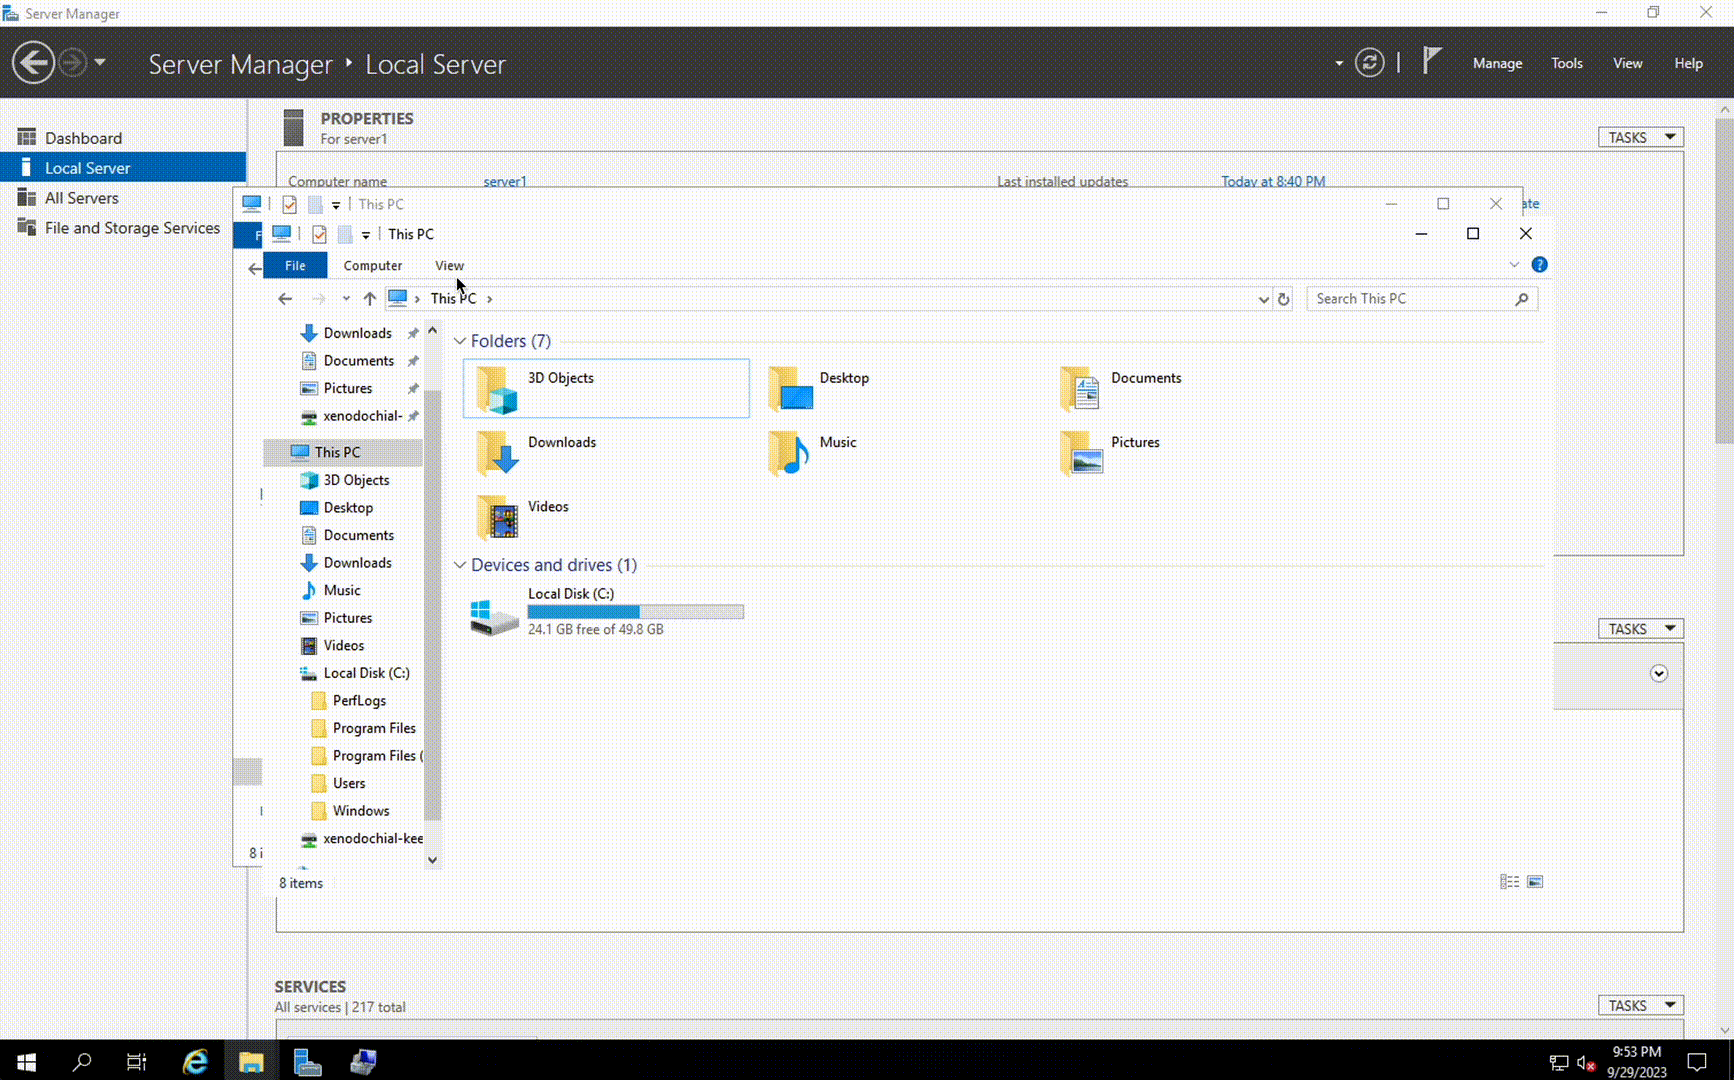Image resolution: width=1734 pixels, height=1080 pixels.
Task: Switch to details view layout
Action: click(x=1509, y=882)
